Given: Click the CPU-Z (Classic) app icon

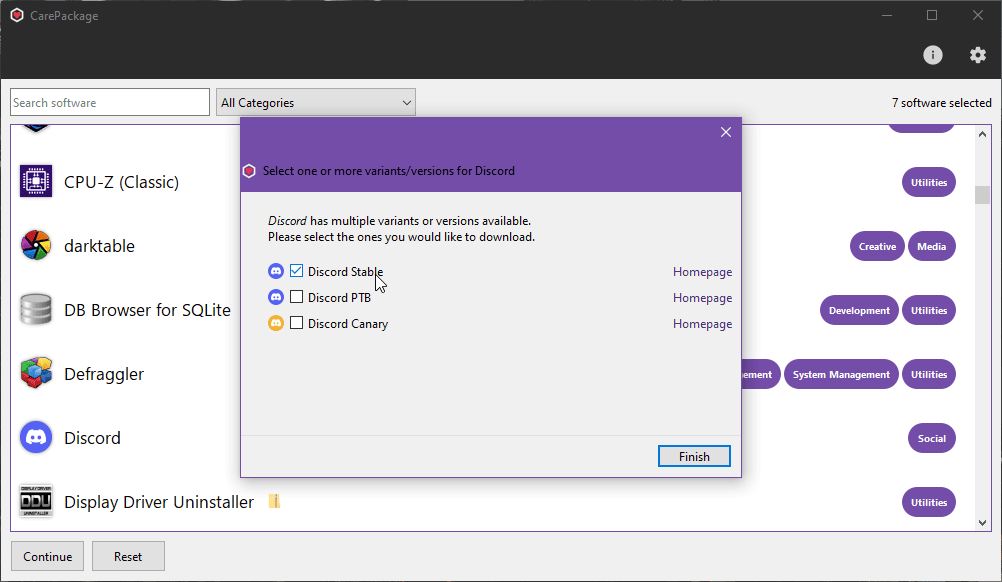Looking at the screenshot, I should tap(36, 181).
